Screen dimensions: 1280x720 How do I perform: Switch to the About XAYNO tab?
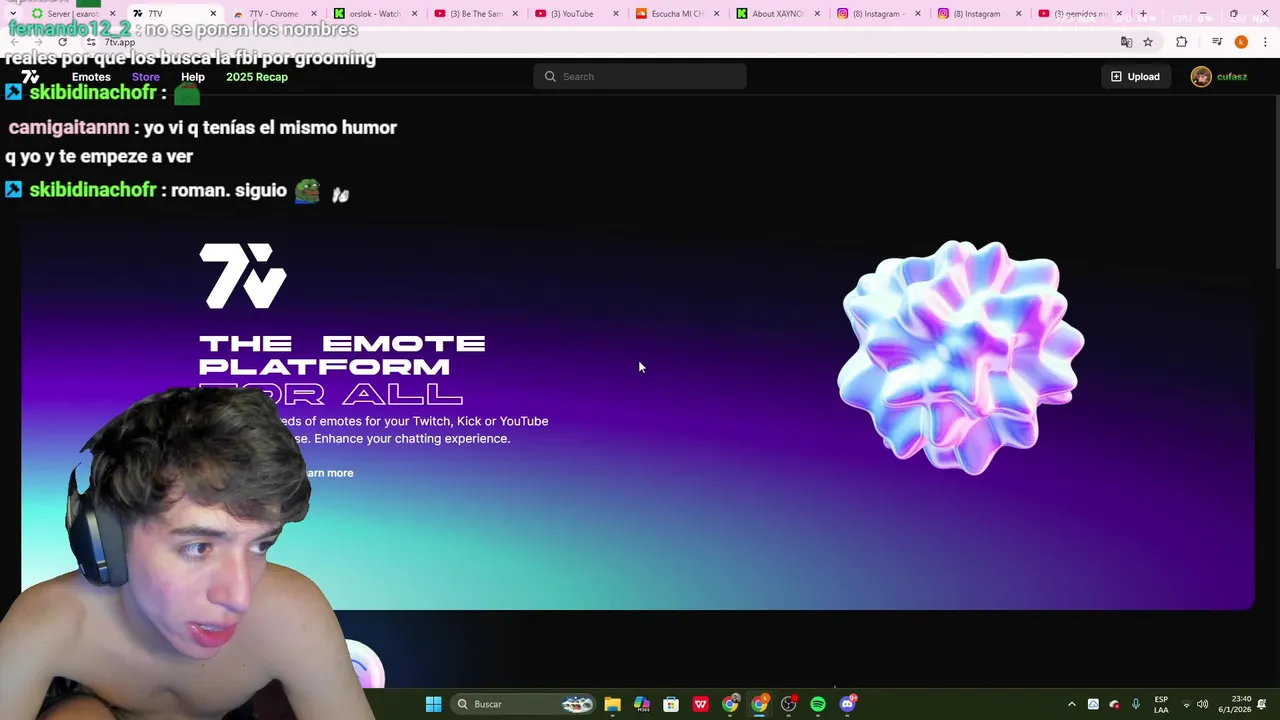point(778,14)
